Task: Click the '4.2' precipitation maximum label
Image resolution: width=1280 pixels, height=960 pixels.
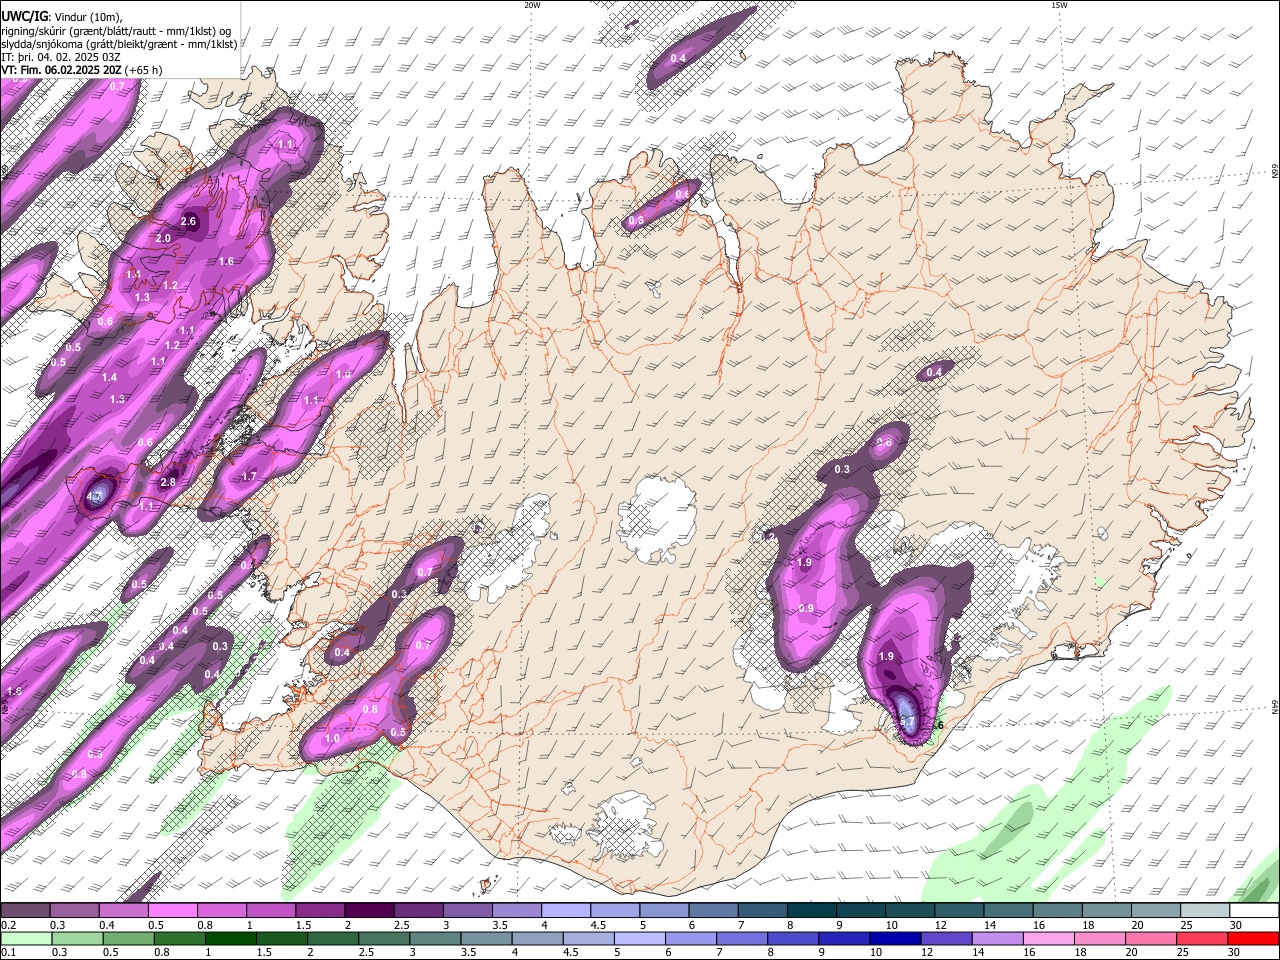Action: (x=95, y=495)
